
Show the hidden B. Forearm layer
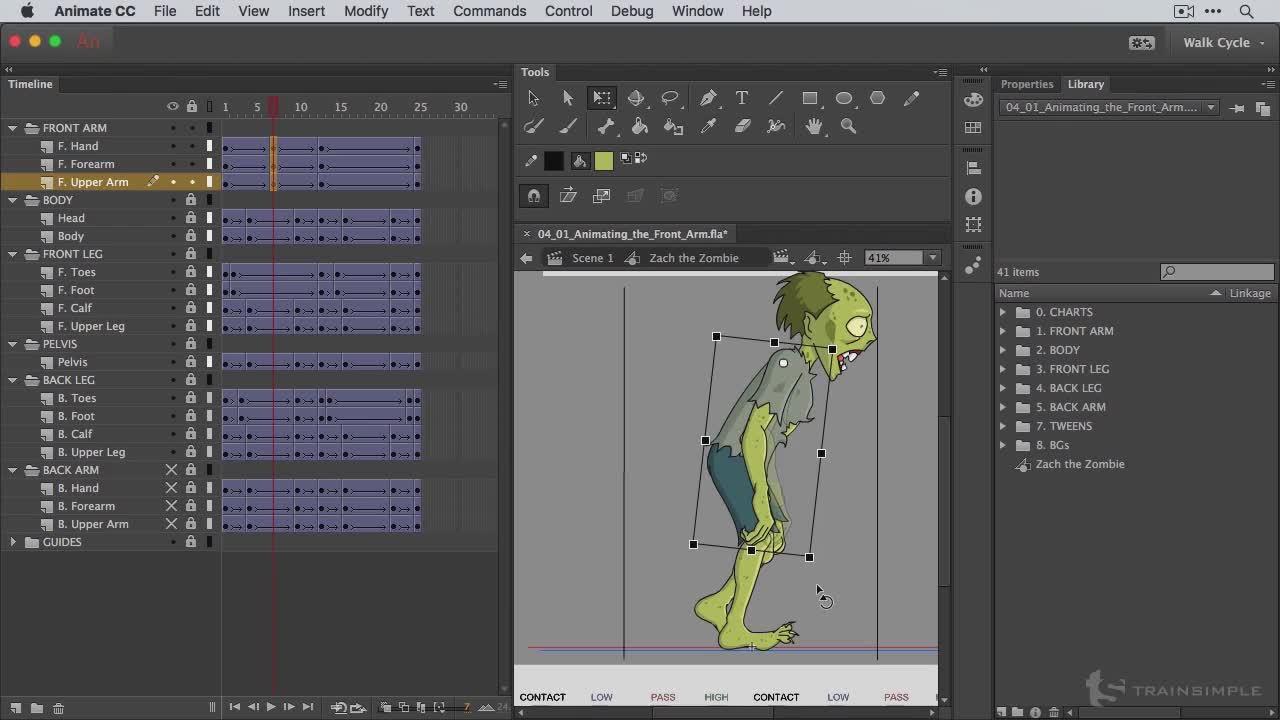pyautogui.click(x=171, y=506)
